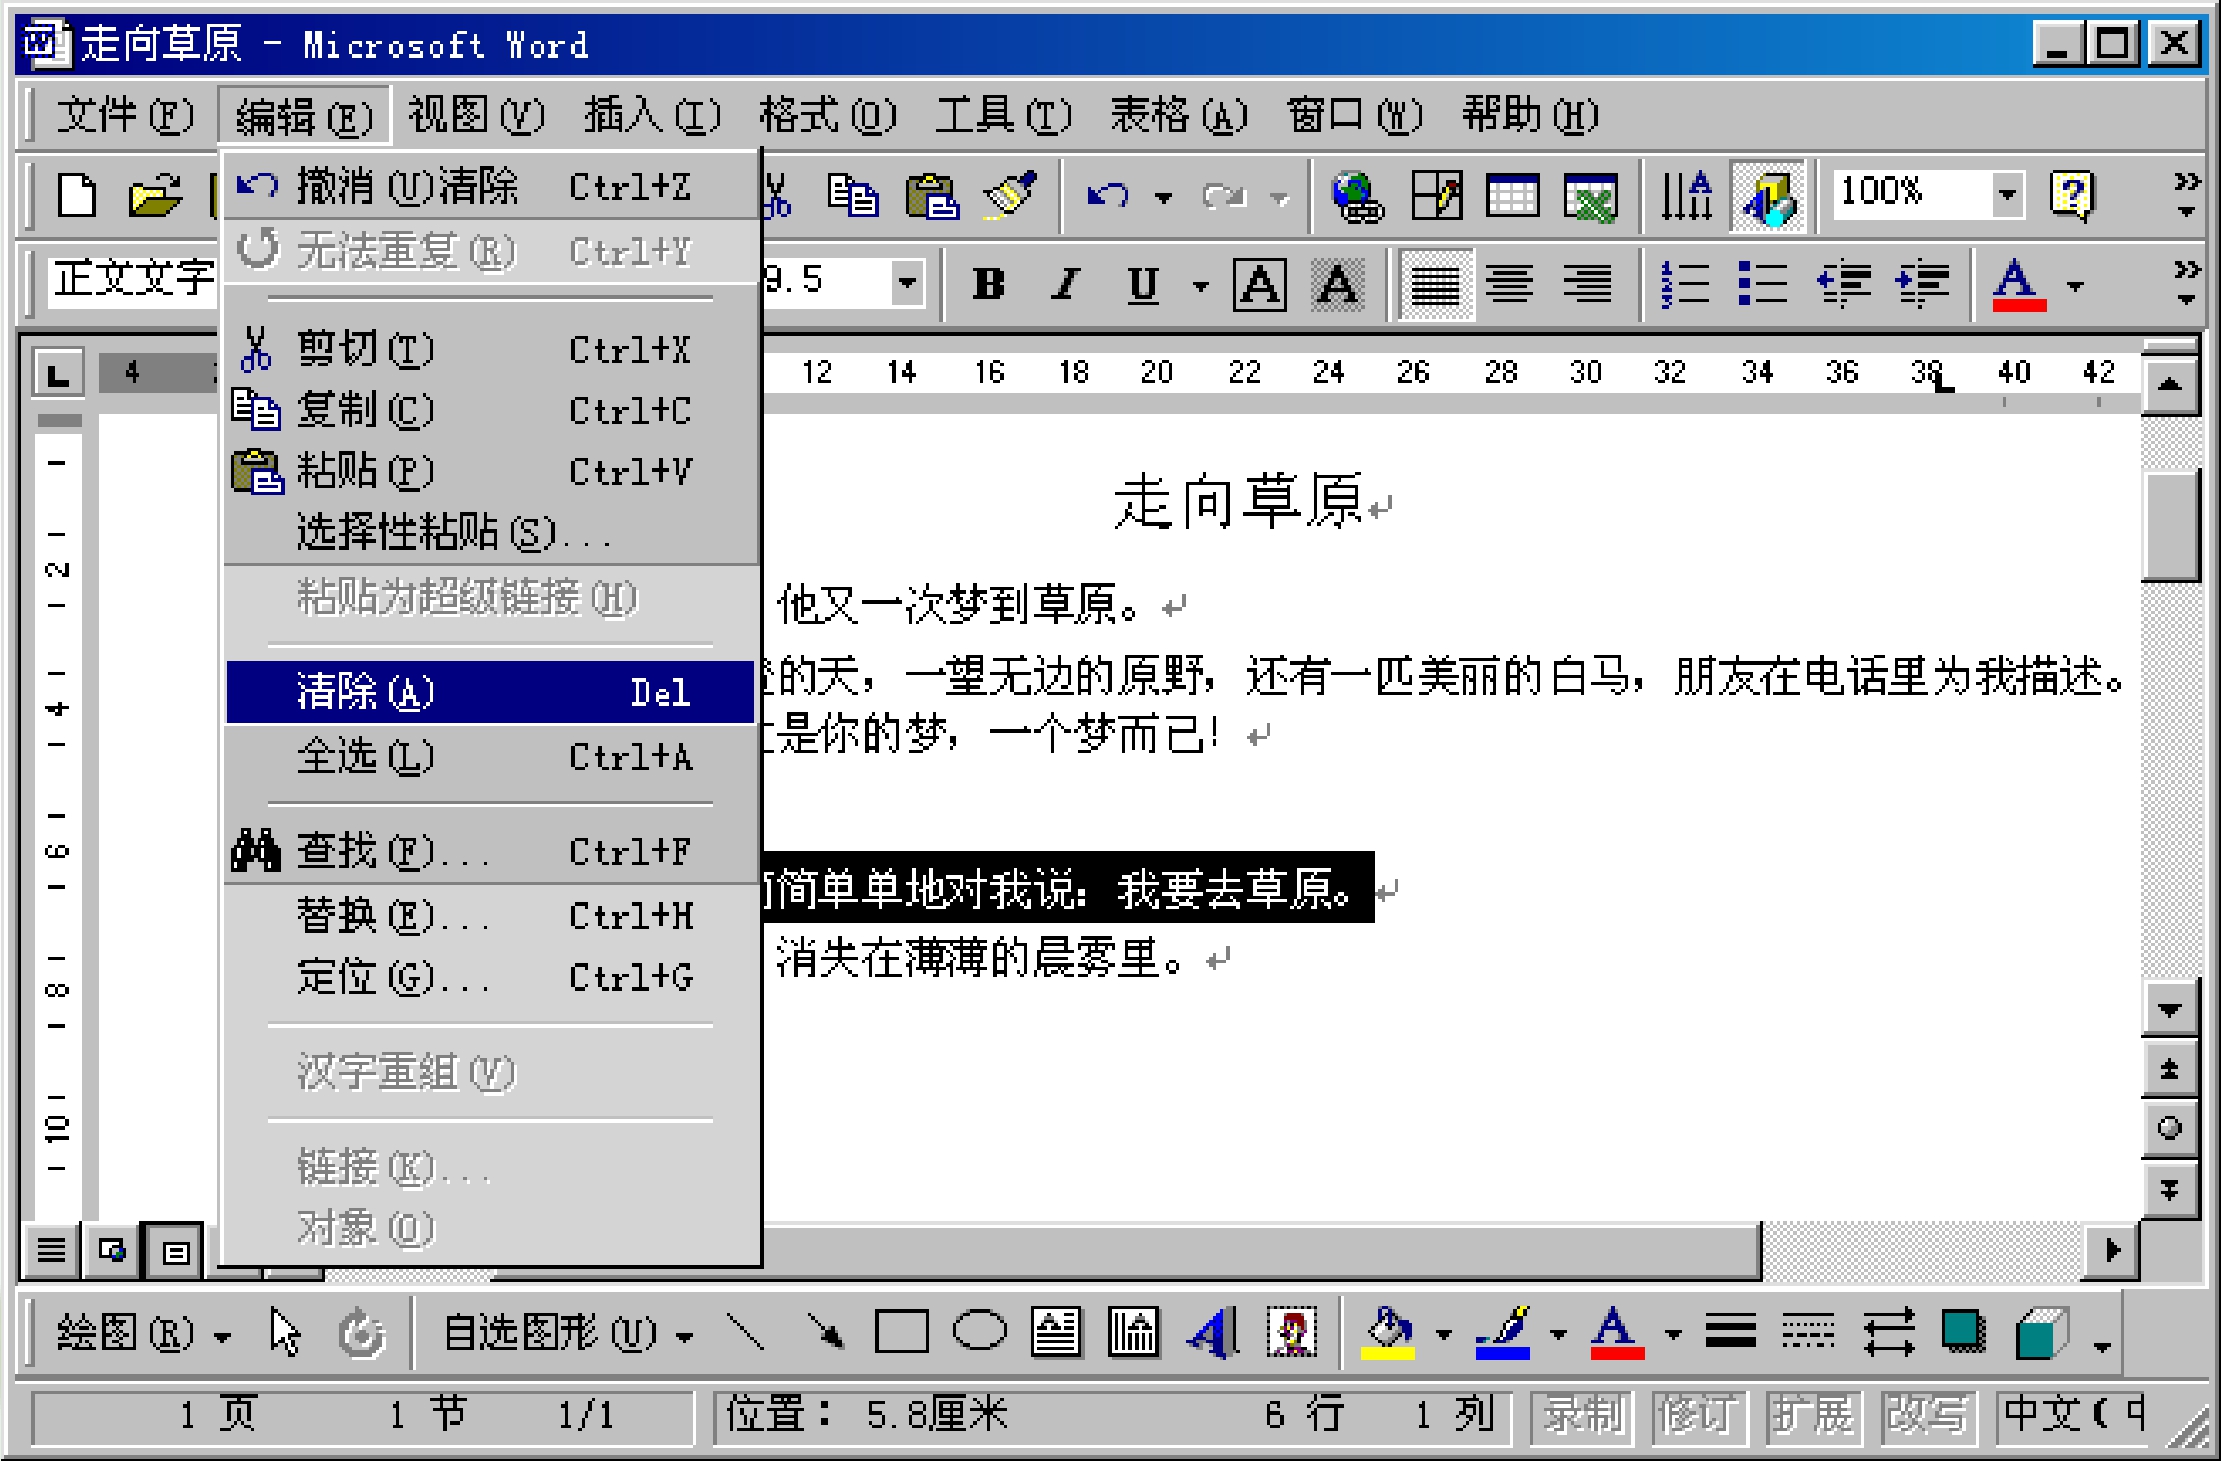Click the 3D effects icon in drawing toolbar
The image size is (2221, 1461).
pos(2041,1333)
